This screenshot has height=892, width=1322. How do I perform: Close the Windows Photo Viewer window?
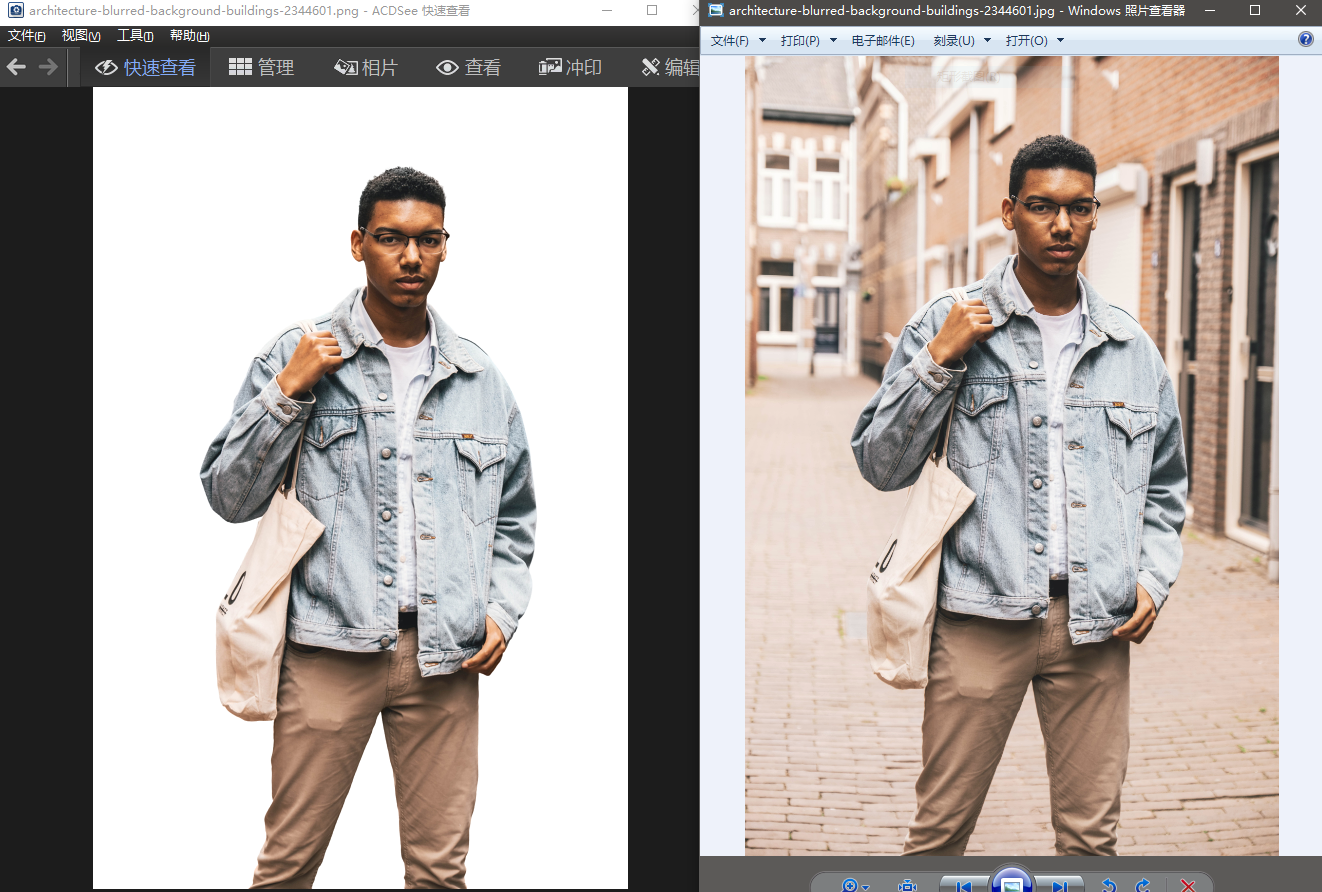(x=1299, y=11)
